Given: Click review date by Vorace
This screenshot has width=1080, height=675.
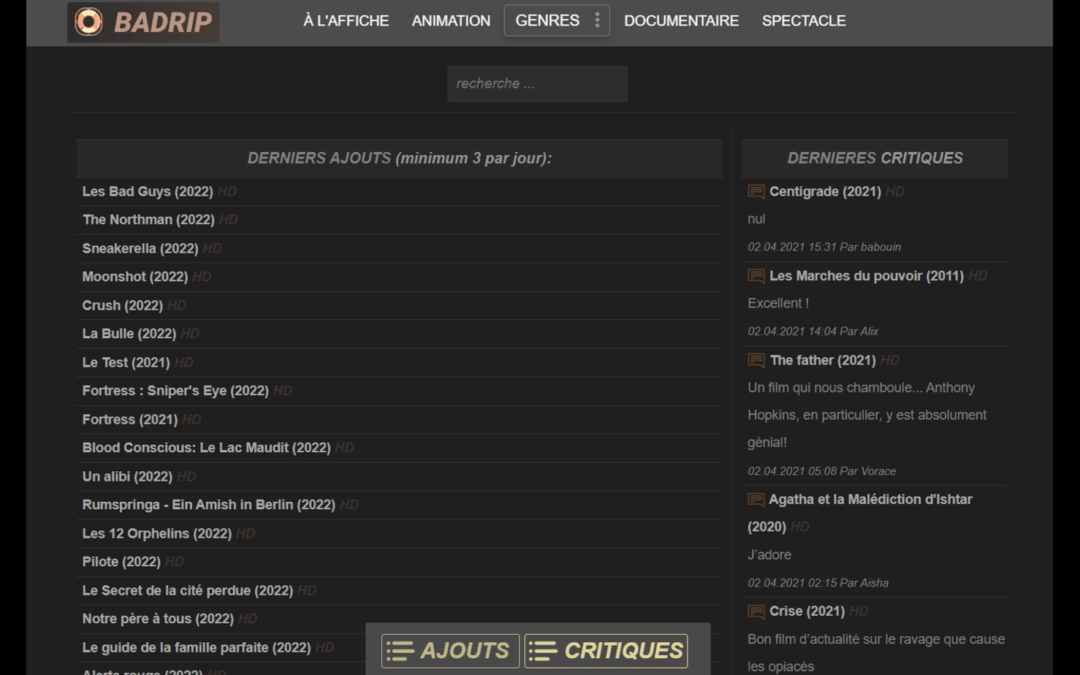Looking at the screenshot, I should click(822, 472).
